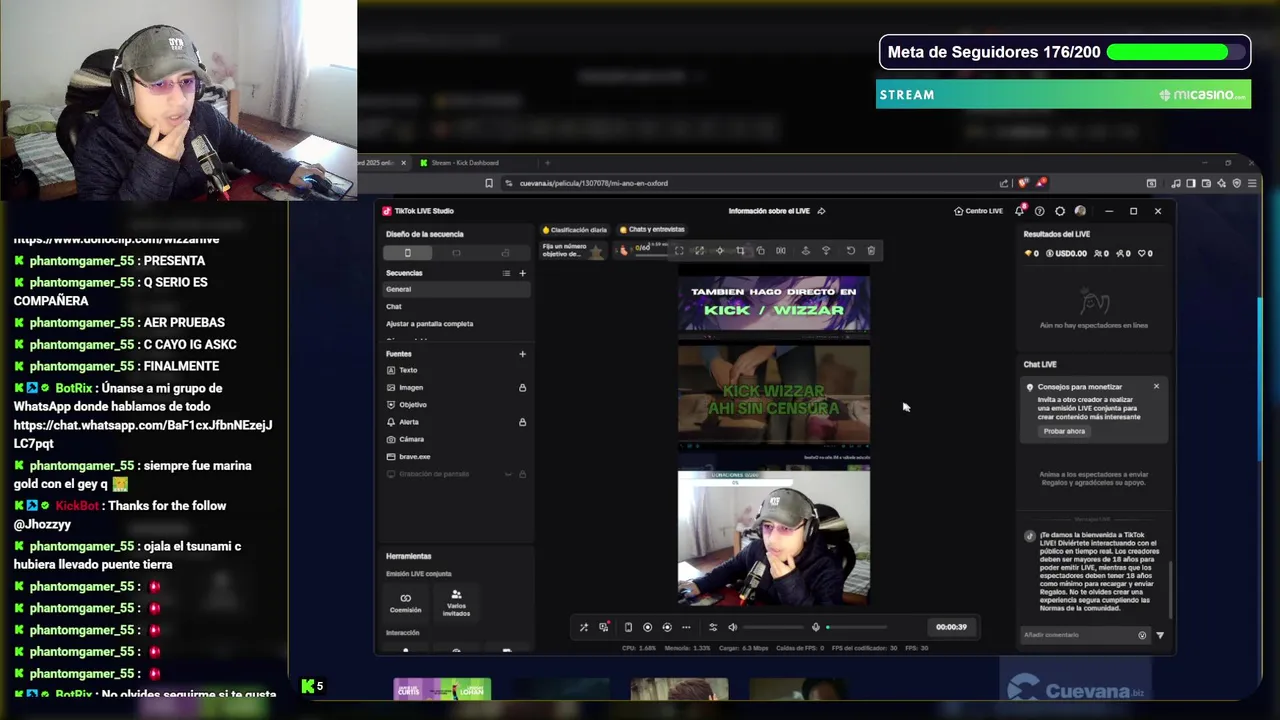Open audio mixer settings icon

713,627
